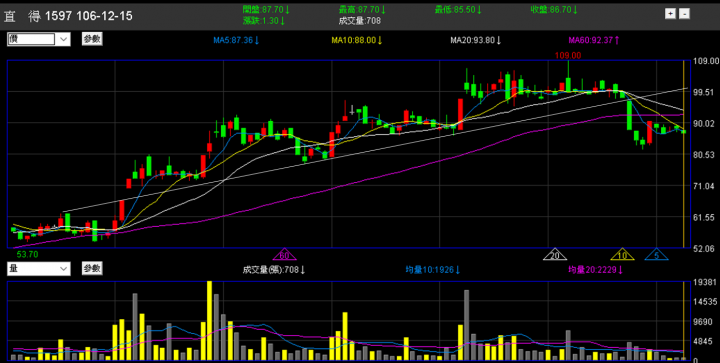The height and width of the screenshot is (363, 720).
Task: Click the MA5:87.36 label
Action: (236, 40)
